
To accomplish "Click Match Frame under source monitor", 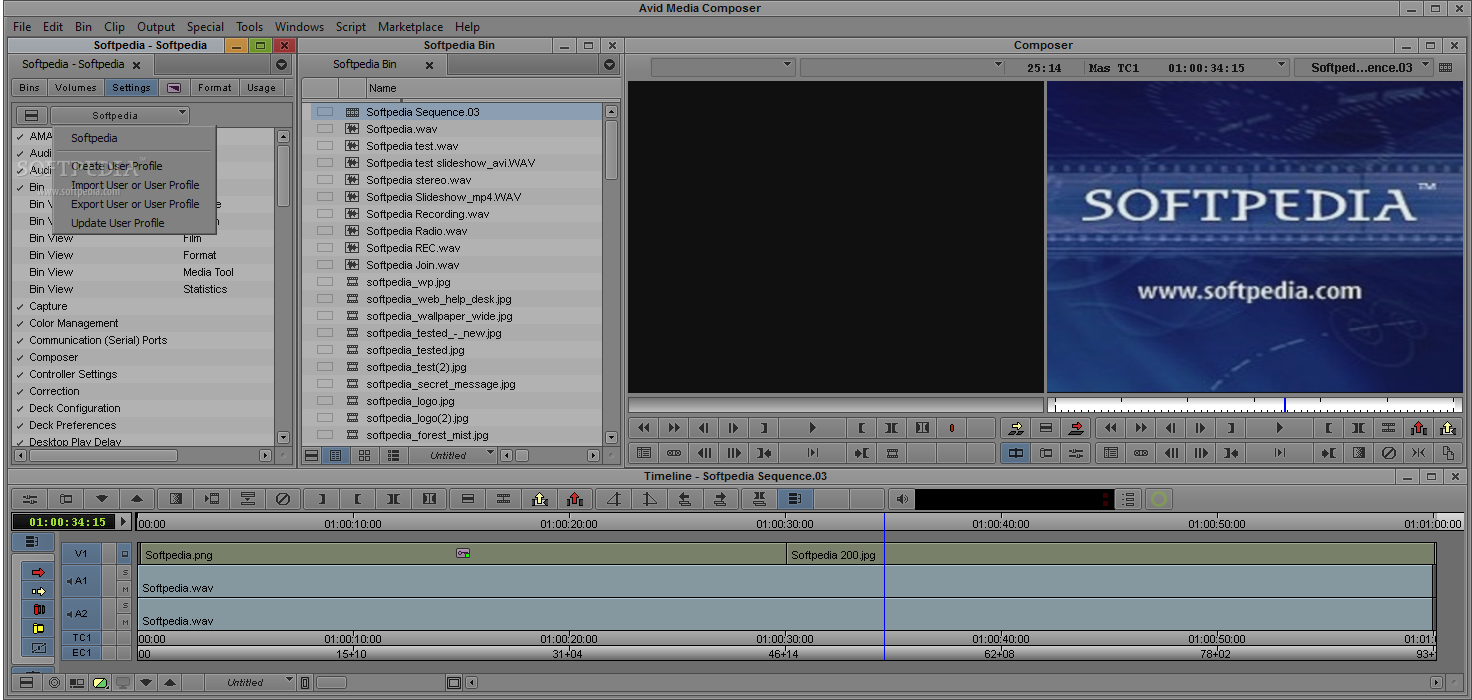I will pyautogui.click(x=892, y=453).
